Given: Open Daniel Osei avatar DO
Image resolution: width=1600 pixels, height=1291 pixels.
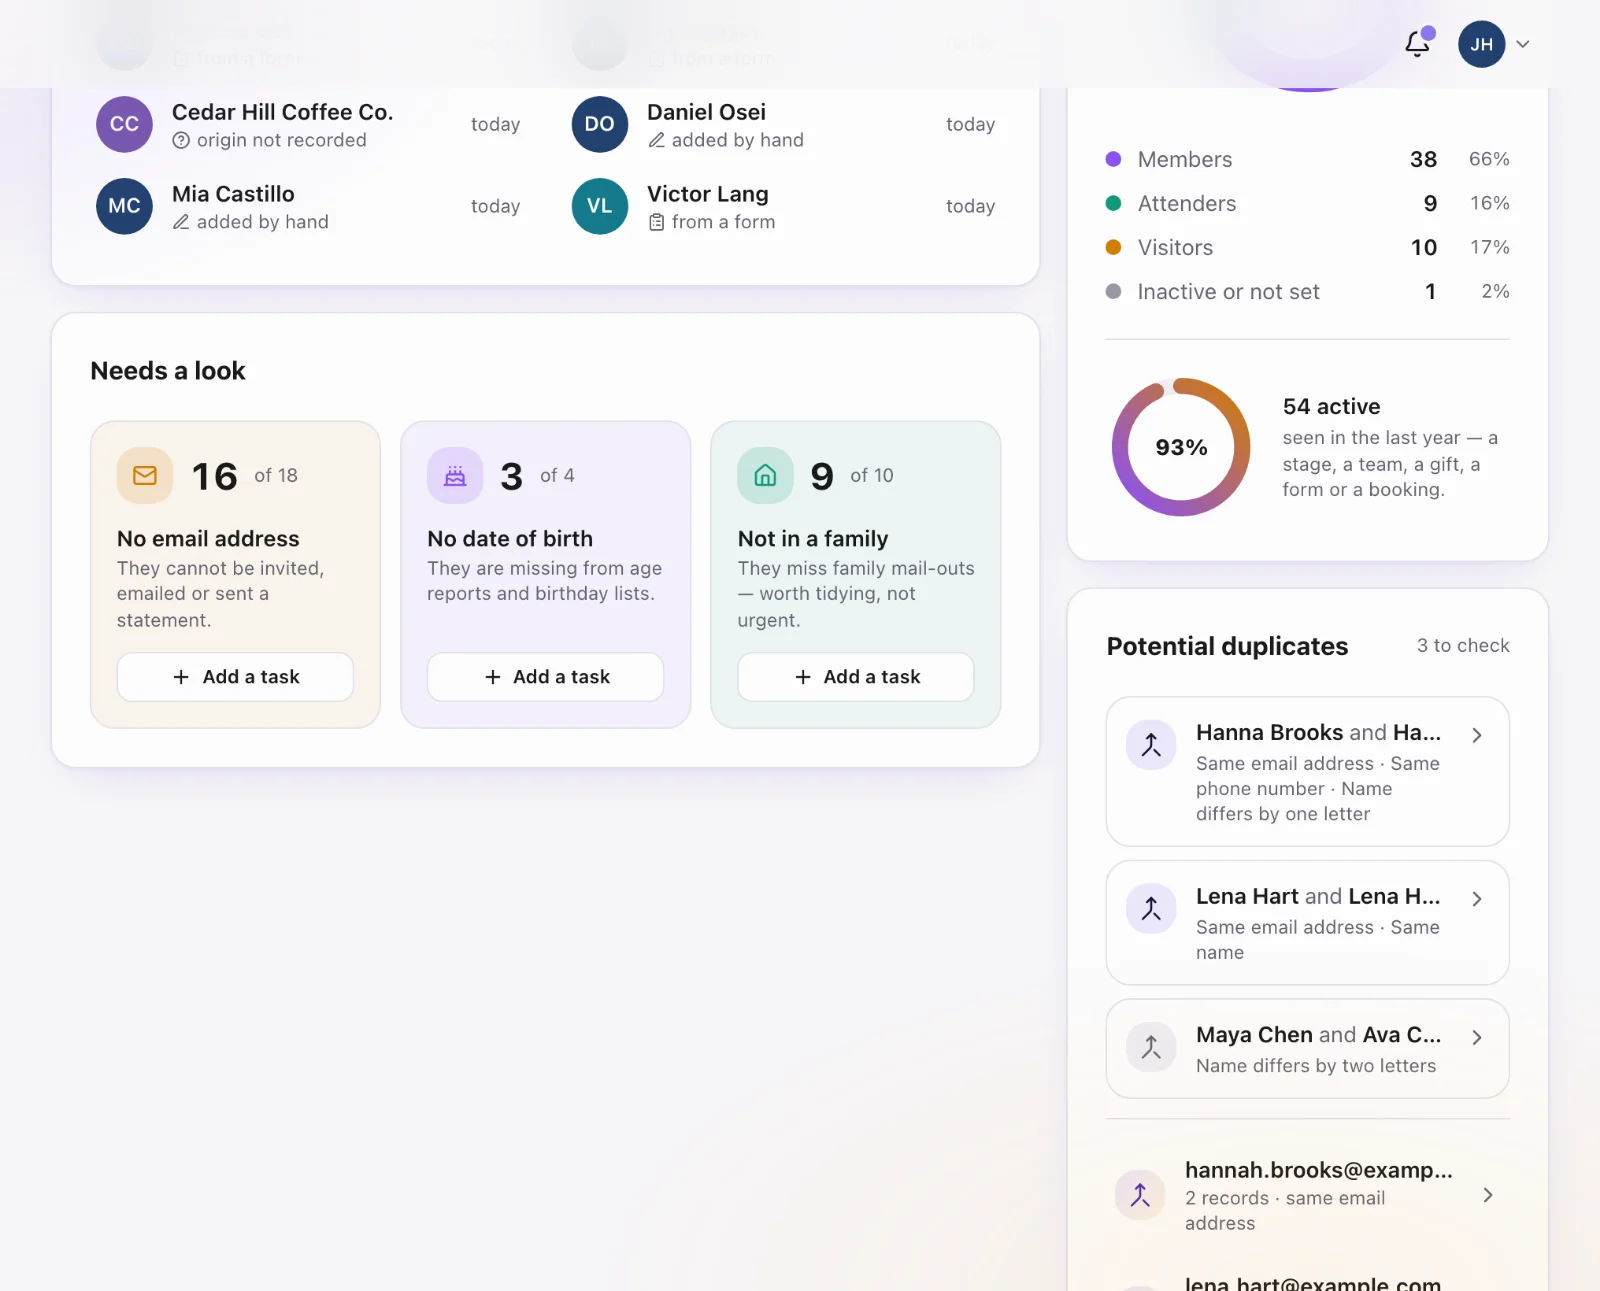Looking at the screenshot, I should click(x=599, y=124).
